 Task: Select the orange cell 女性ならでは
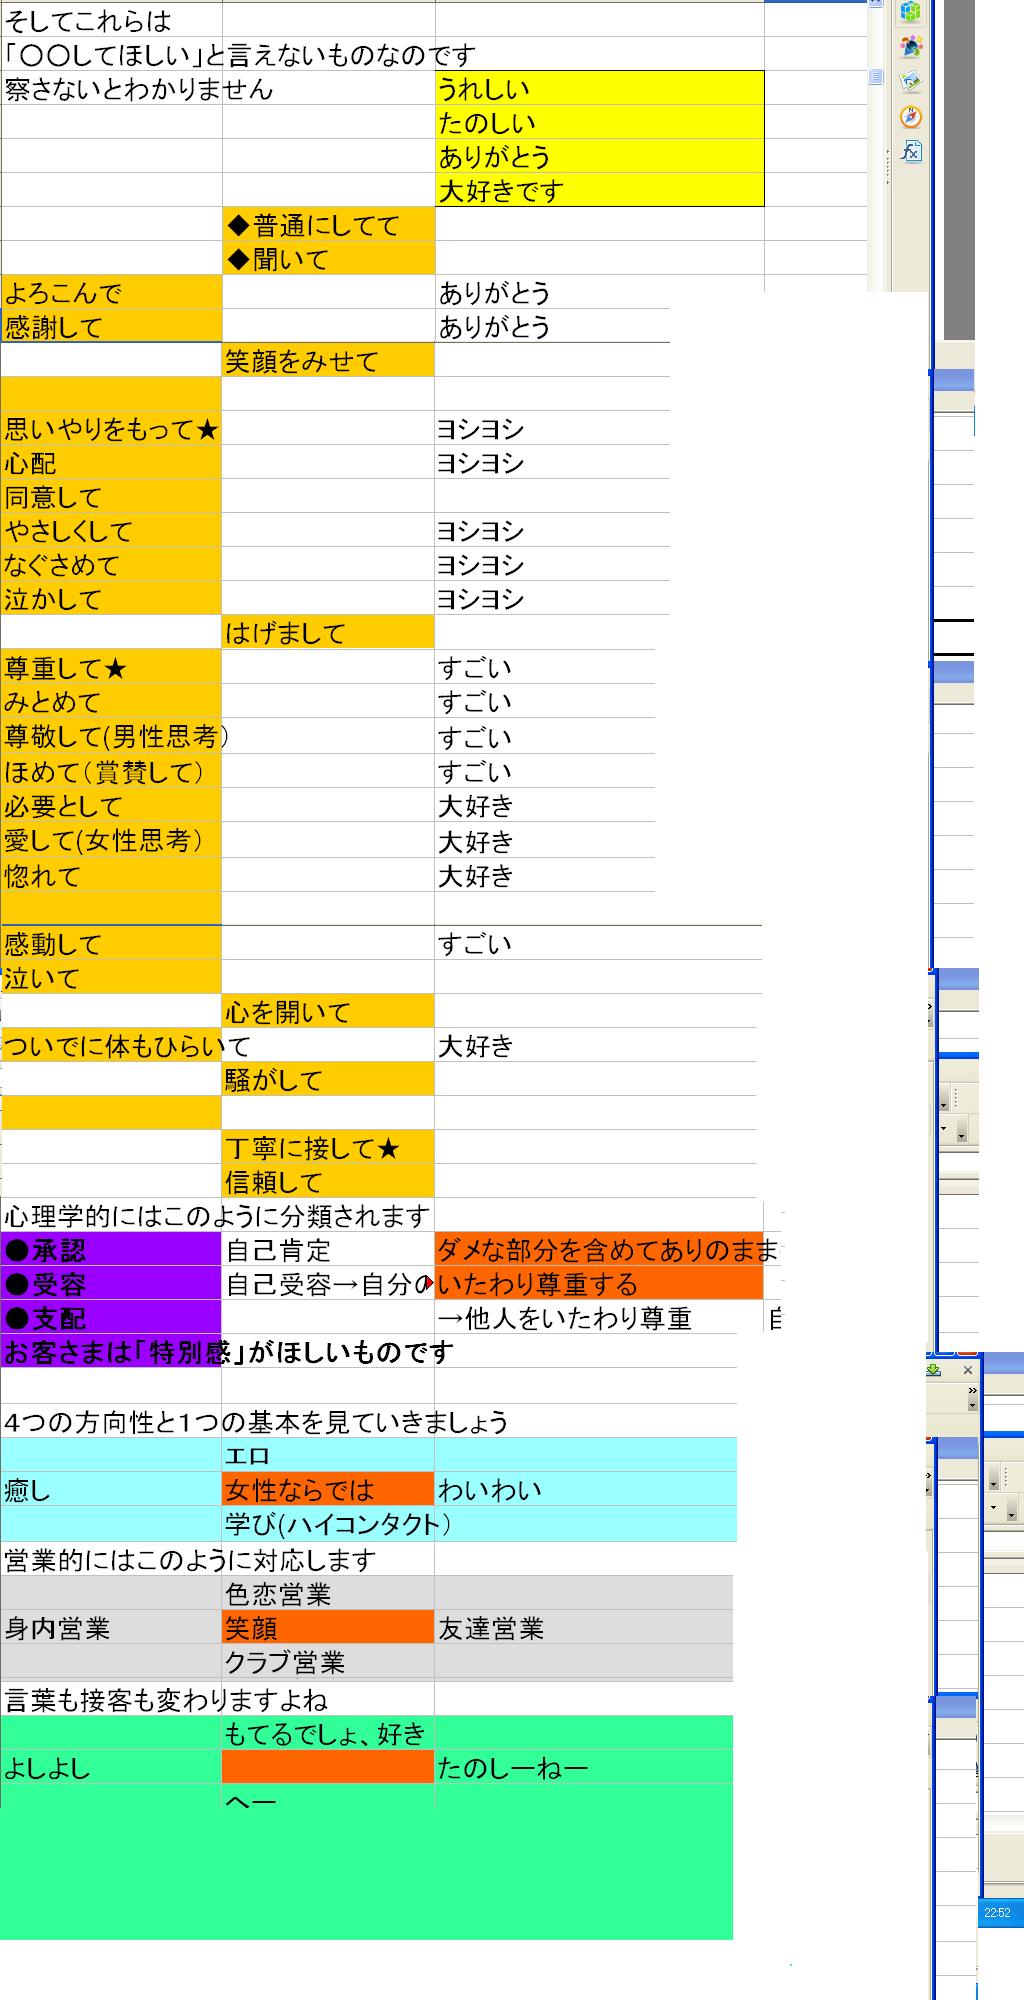(x=328, y=1489)
